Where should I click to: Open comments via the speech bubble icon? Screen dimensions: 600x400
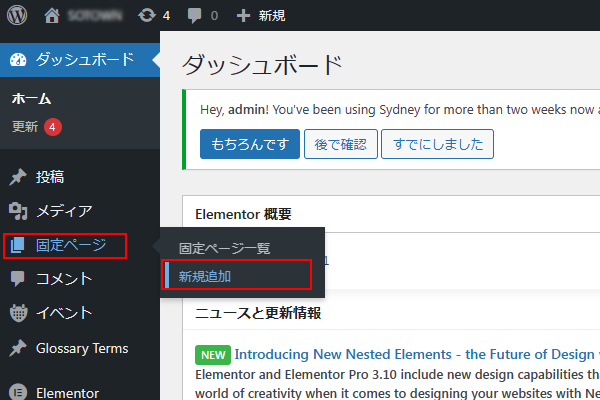(194, 16)
